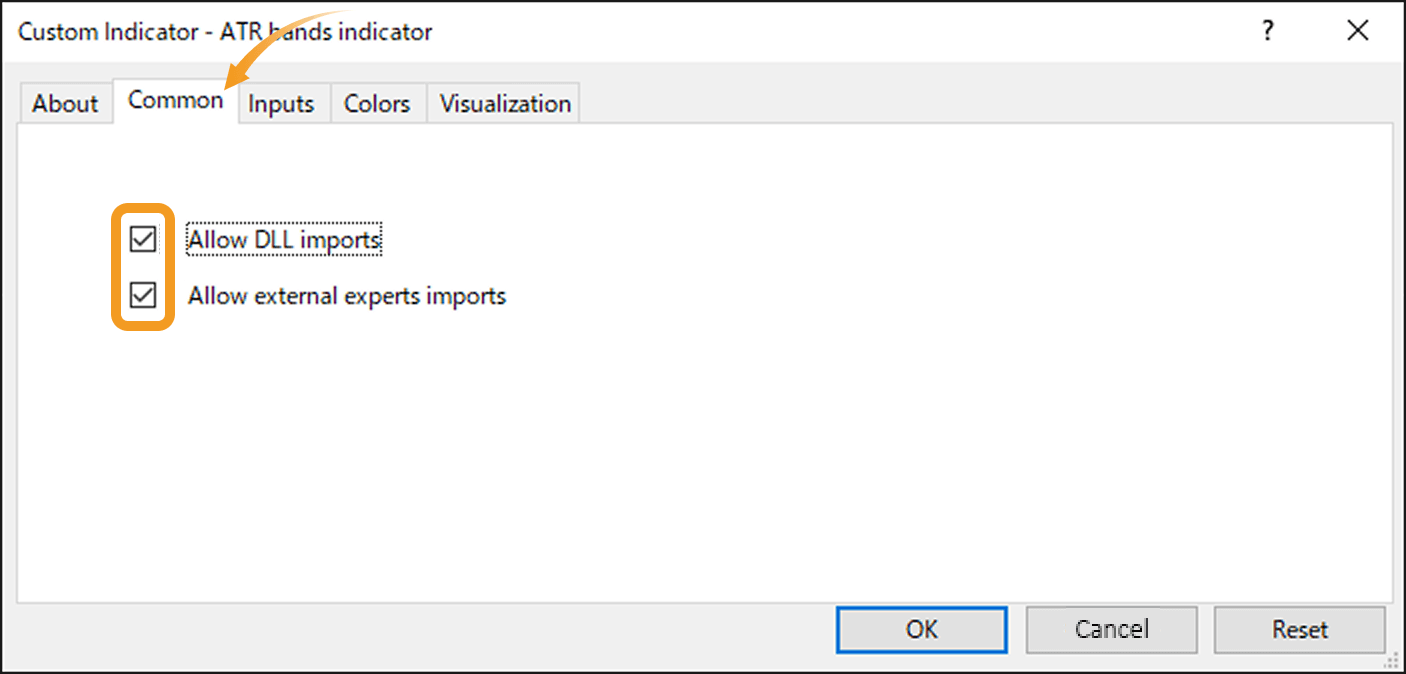
Task: Go to the Colors tab
Action: click(x=377, y=104)
